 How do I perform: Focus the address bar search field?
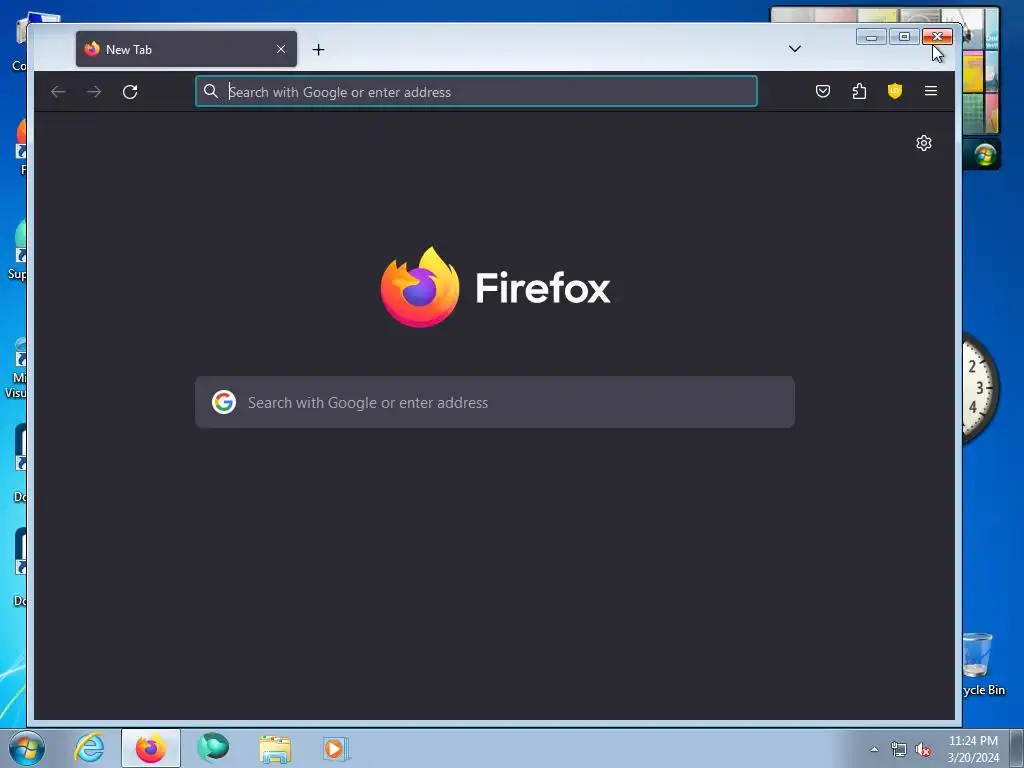click(476, 91)
